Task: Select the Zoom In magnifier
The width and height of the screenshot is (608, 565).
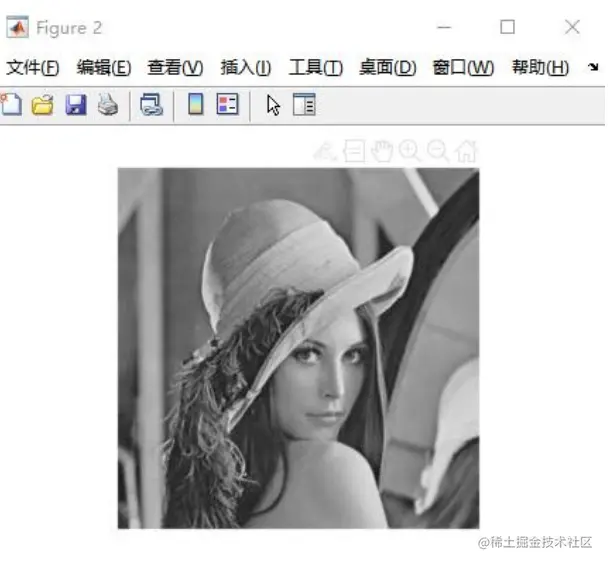Action: (410, 151)
